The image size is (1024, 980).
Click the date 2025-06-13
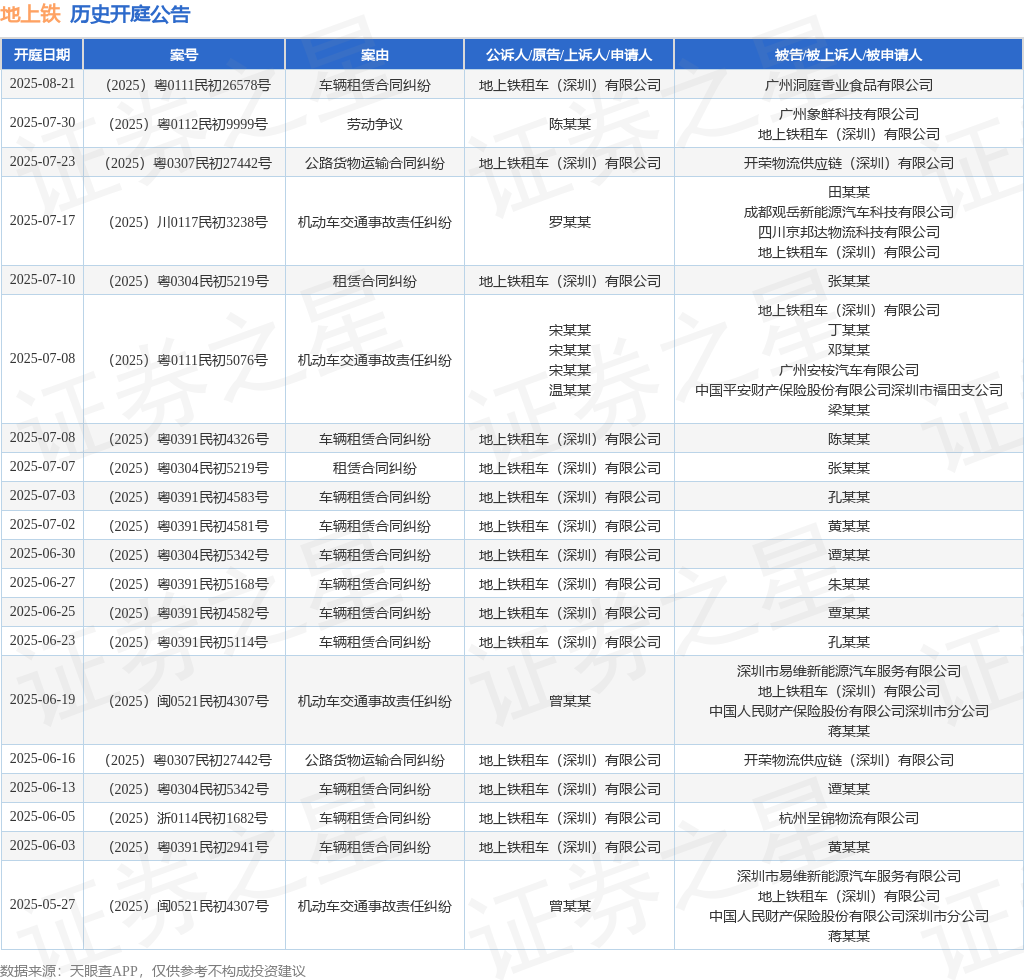(42, 788)
